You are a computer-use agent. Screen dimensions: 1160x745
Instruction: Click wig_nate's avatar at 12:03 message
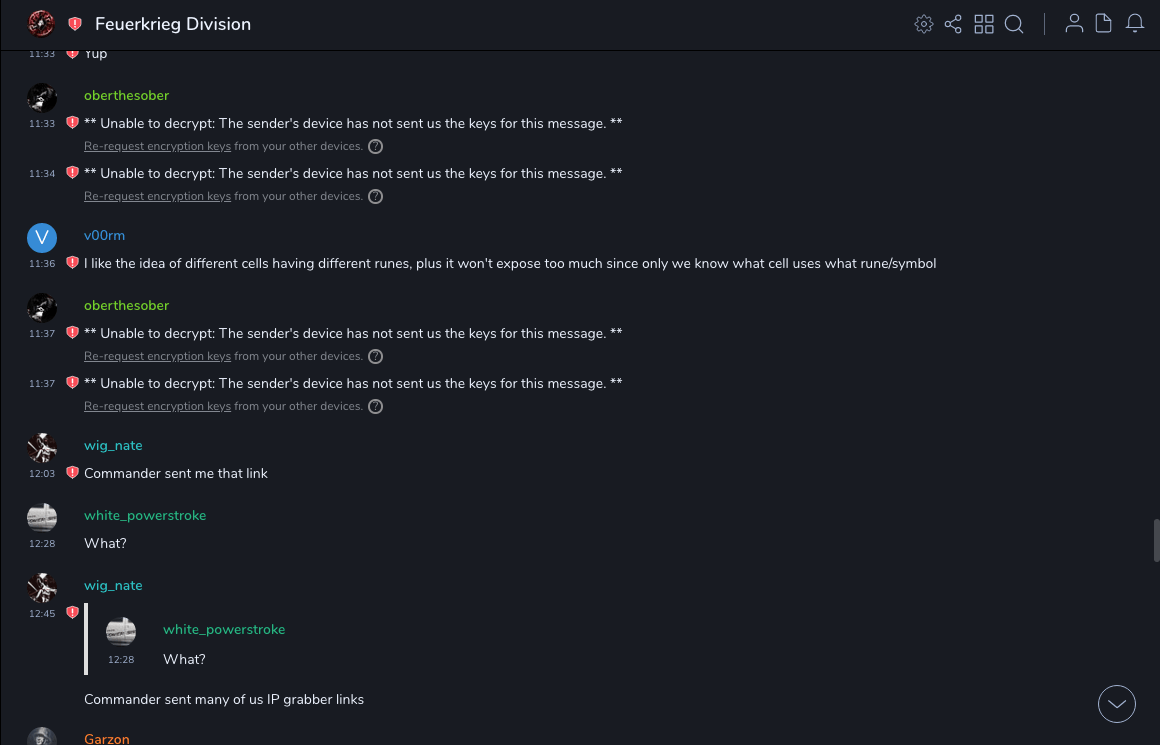(x=41, y=447)
